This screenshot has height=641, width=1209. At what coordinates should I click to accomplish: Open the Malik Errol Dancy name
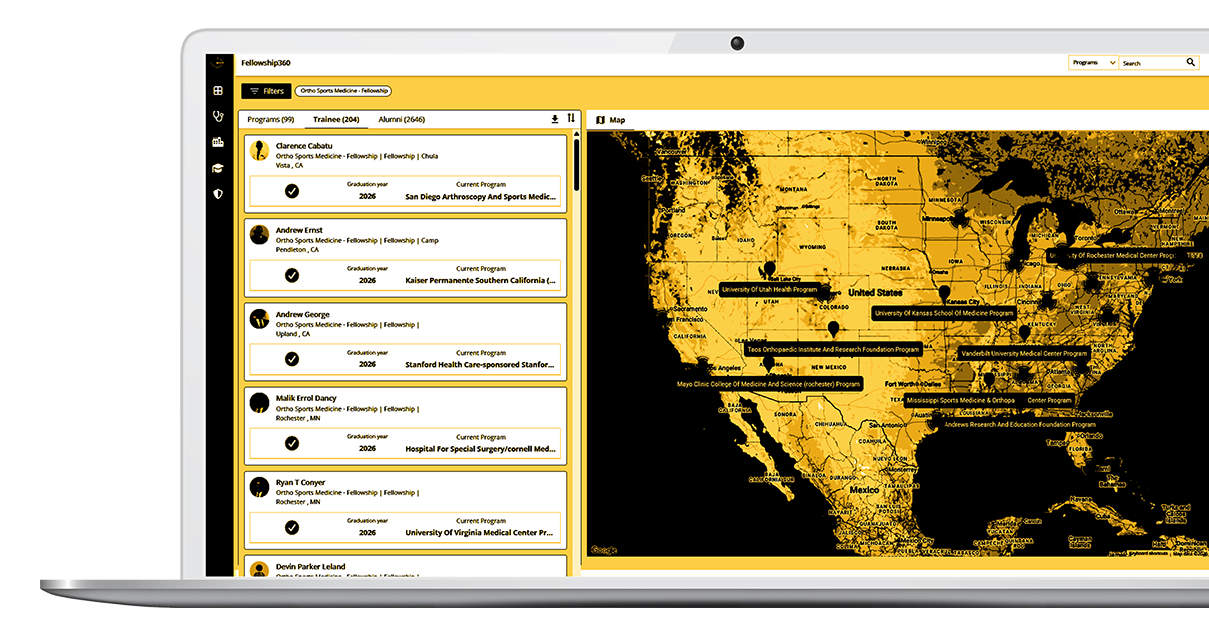306,398
